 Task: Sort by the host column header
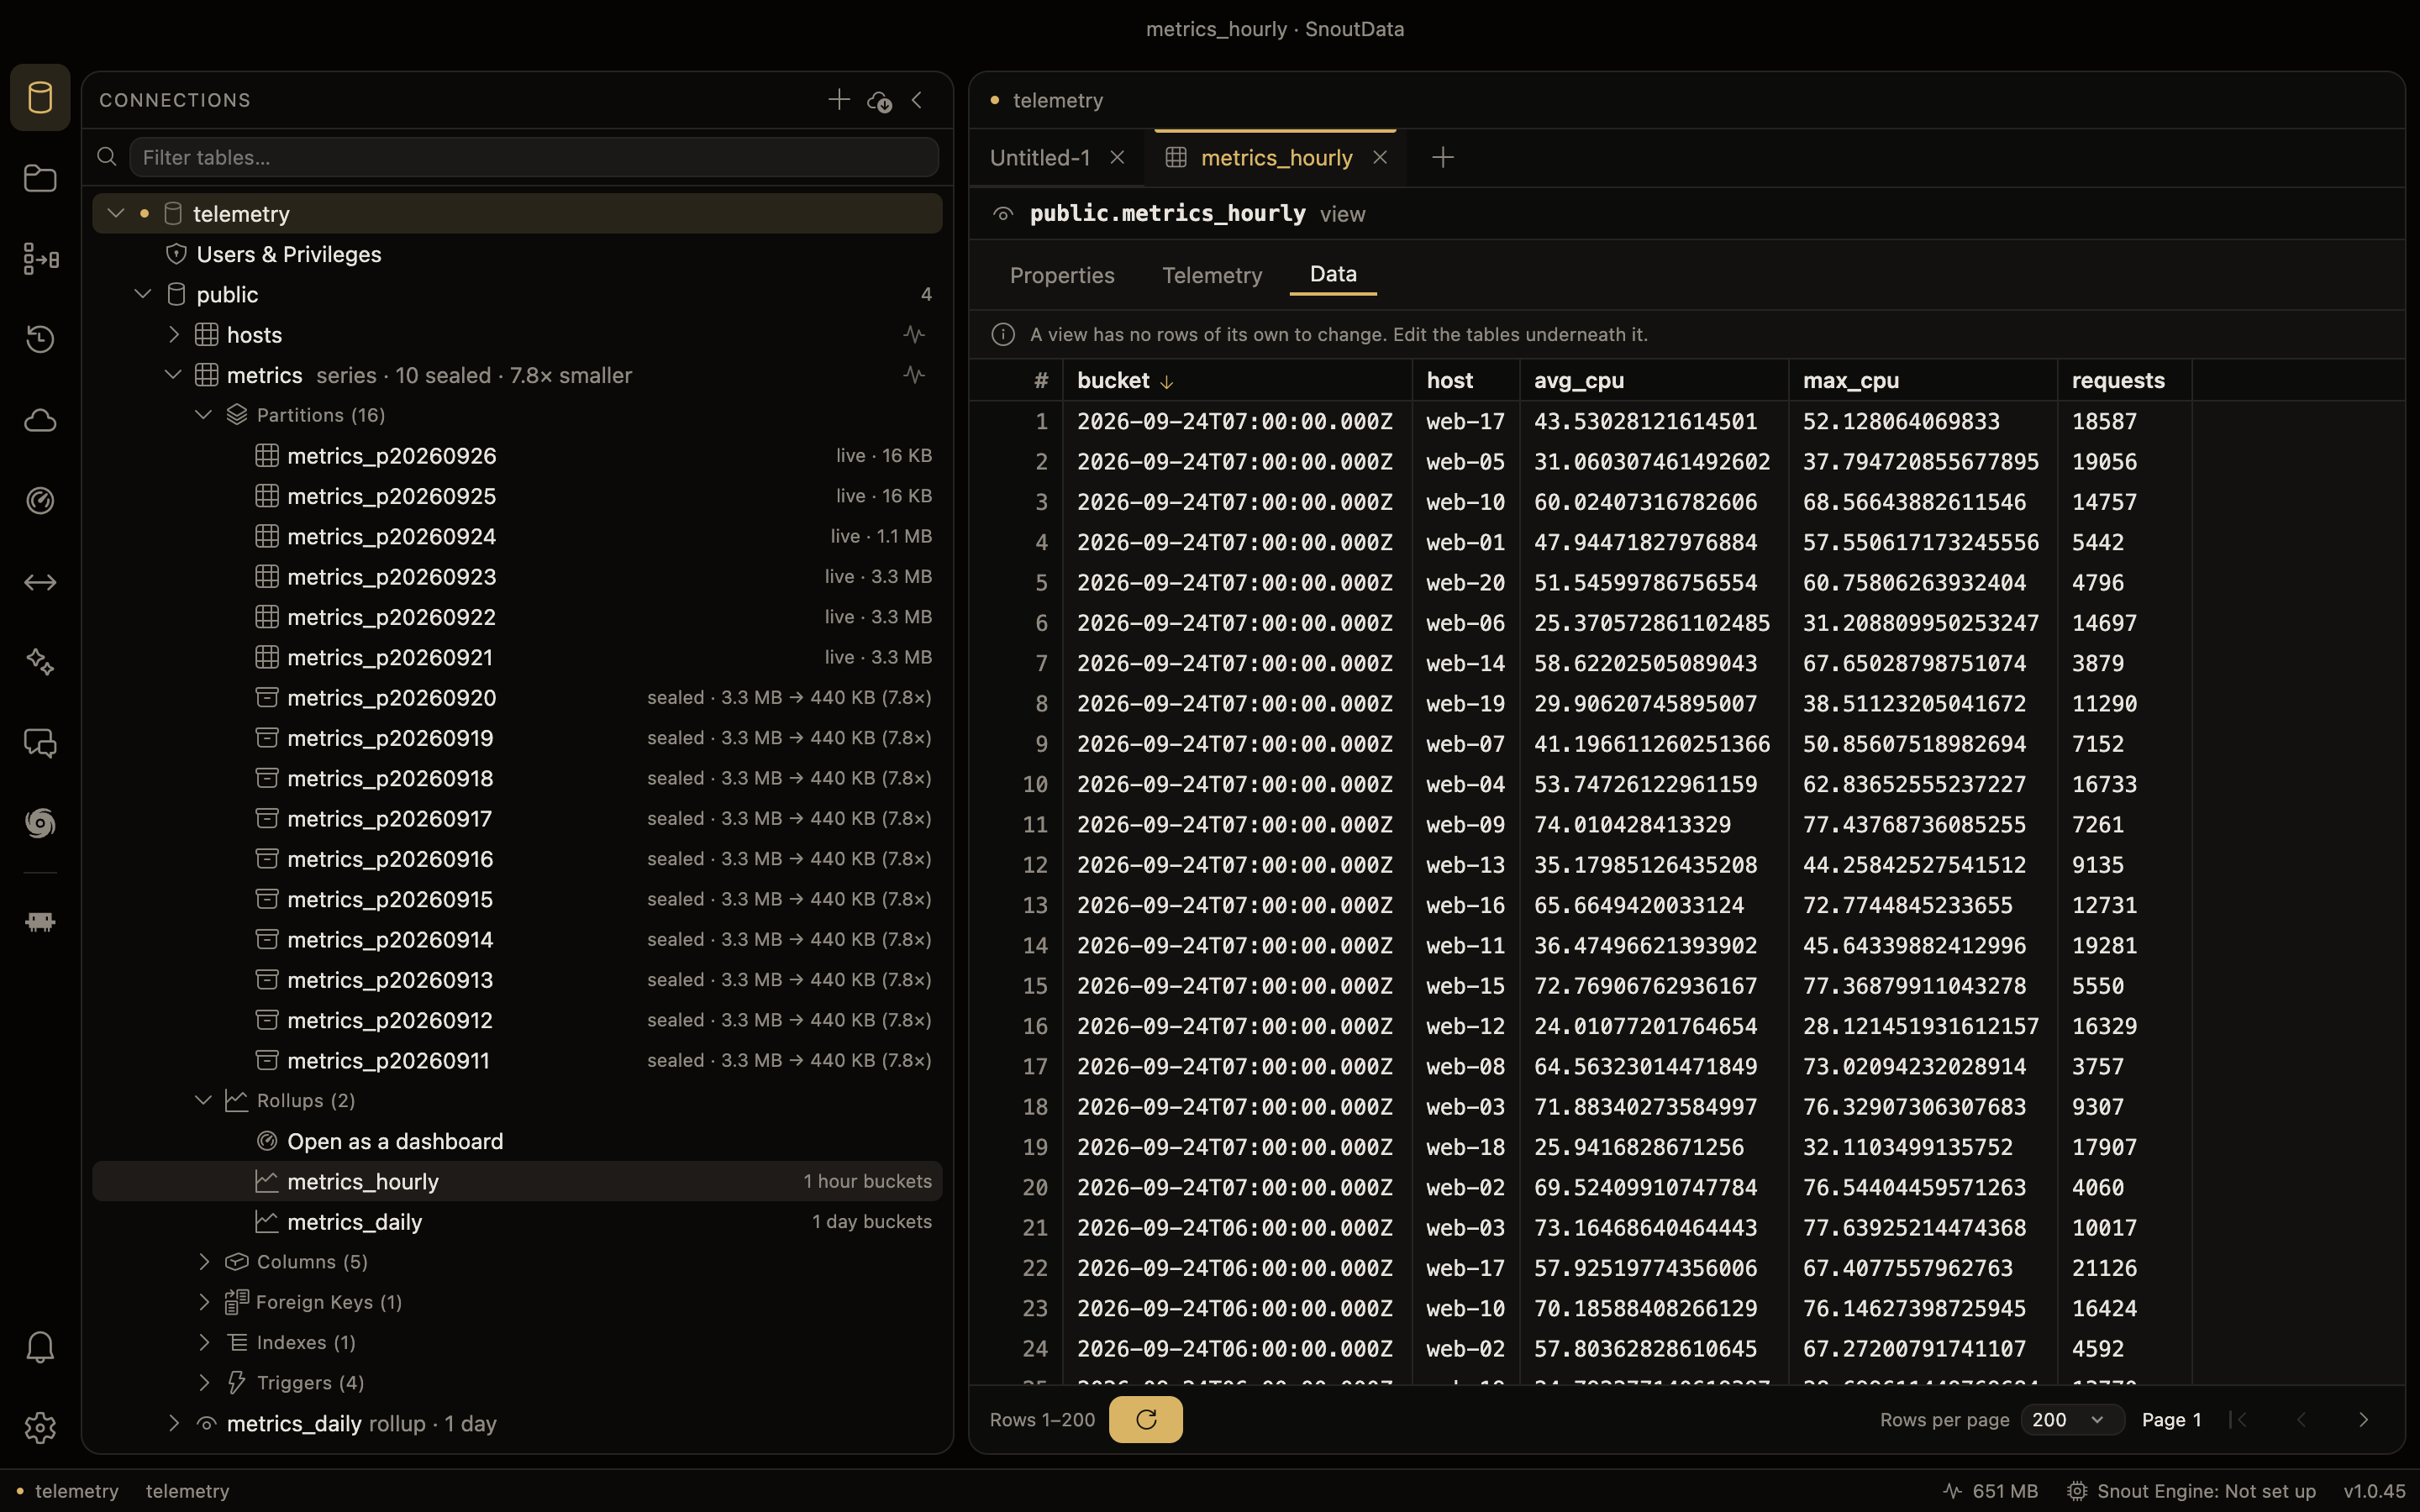[x=1466, y=380]
